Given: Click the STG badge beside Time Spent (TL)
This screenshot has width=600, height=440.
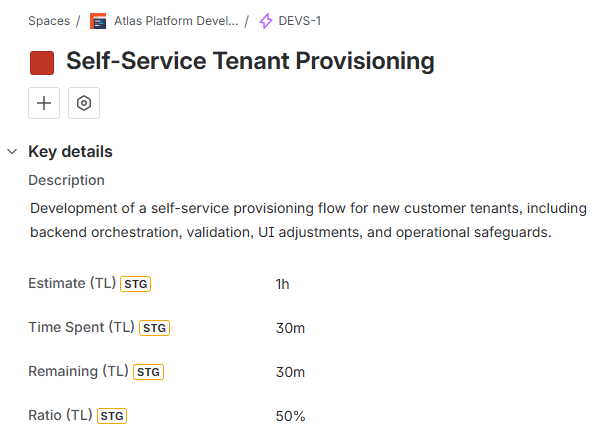Looking at the screenshot, I should click(154, 328).
